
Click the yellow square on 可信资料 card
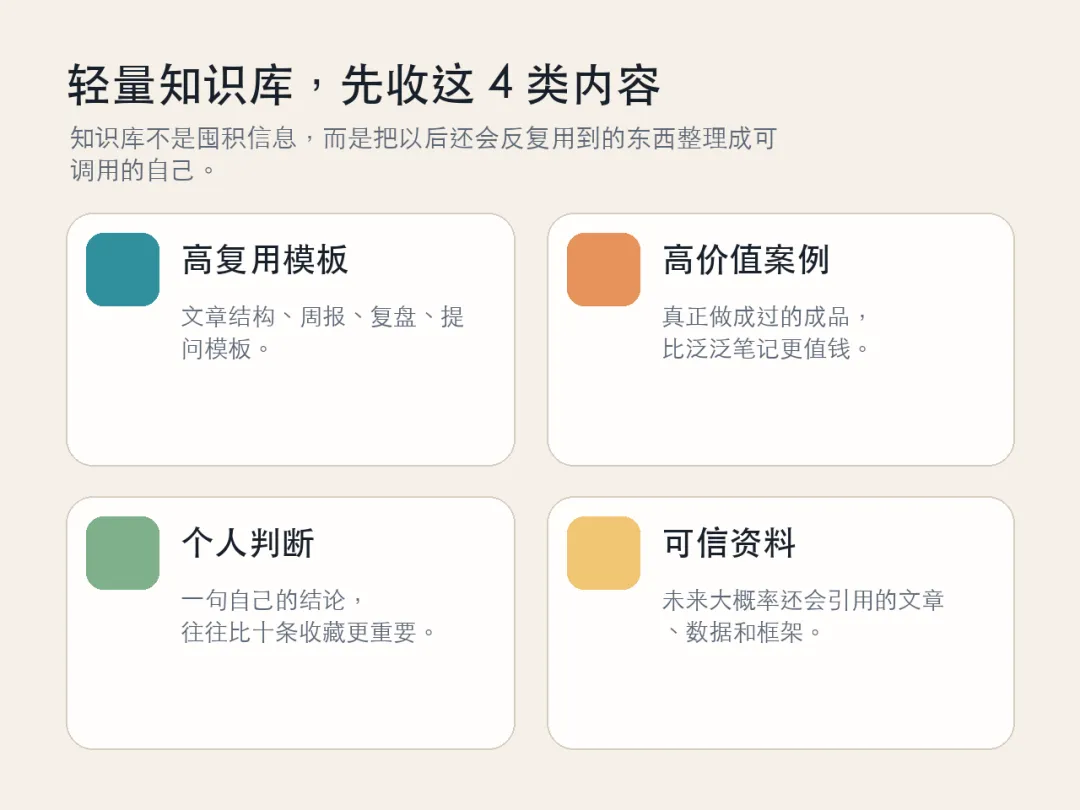tap(603, 553)
